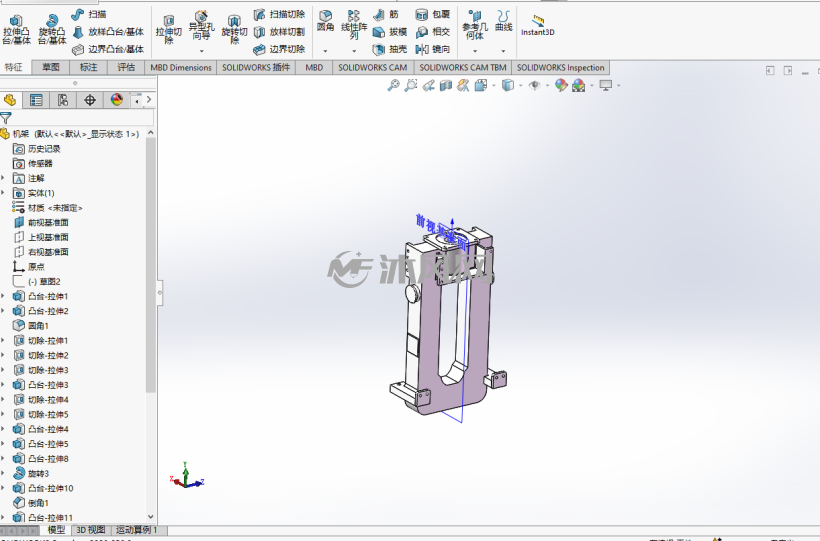Click the 扫描切除 swept cut tool
The width and height of the screenshot is (820, 541).
click(x=279, y=14)
